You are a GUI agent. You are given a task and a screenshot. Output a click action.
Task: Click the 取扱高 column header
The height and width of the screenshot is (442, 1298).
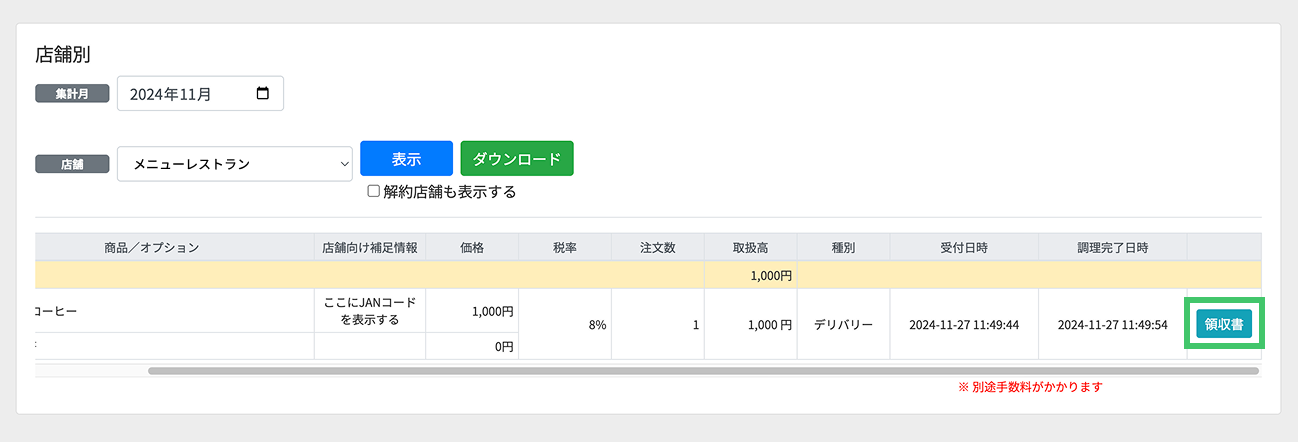(x=750, y=247)
